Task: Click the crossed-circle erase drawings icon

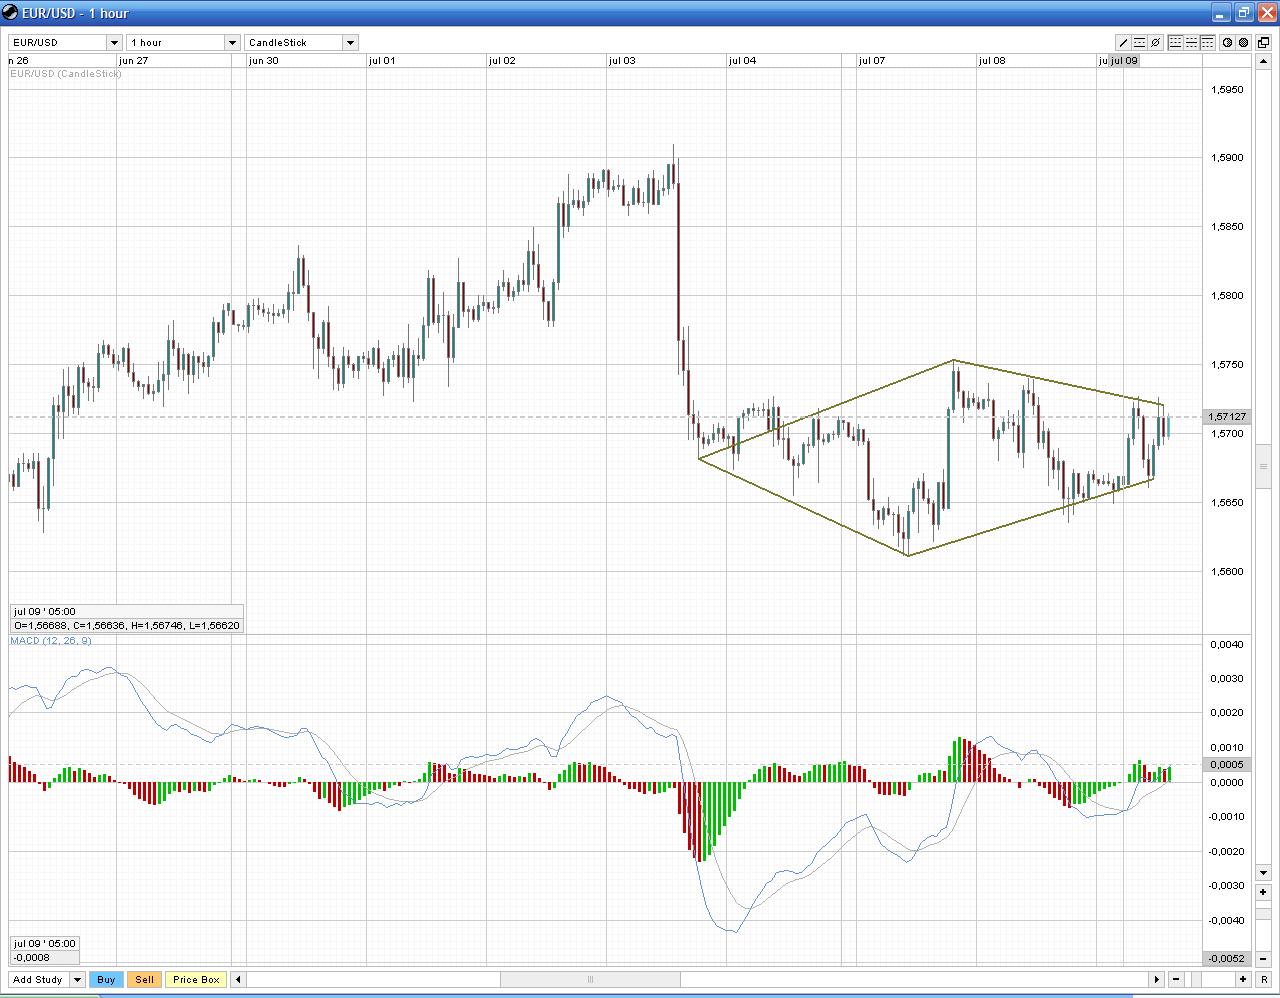Action: tap(1156, 43)
